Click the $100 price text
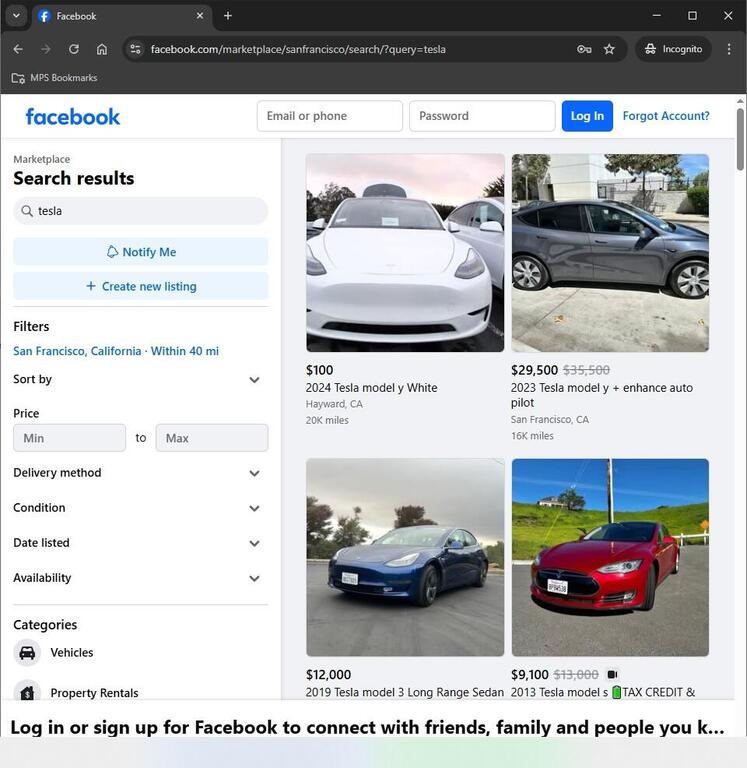Screen dimensions: 747x768 319,370
